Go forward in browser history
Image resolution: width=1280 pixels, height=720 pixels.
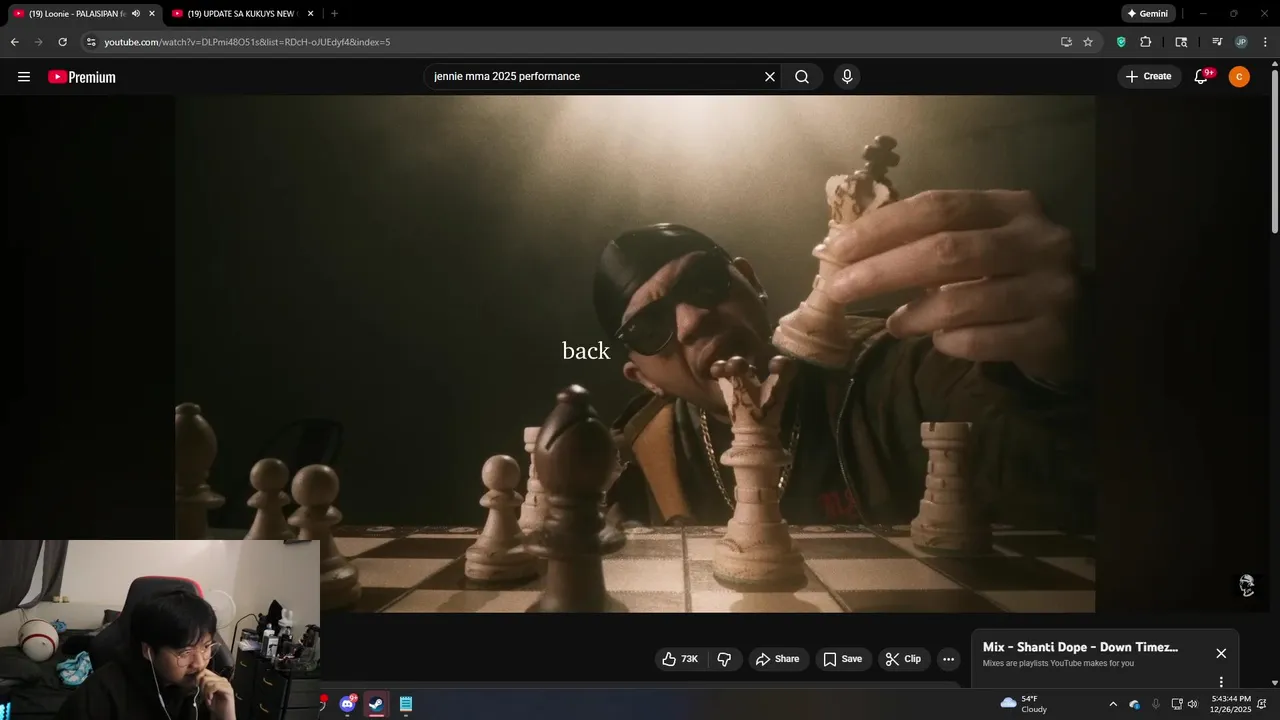click(x=38, y=42)
